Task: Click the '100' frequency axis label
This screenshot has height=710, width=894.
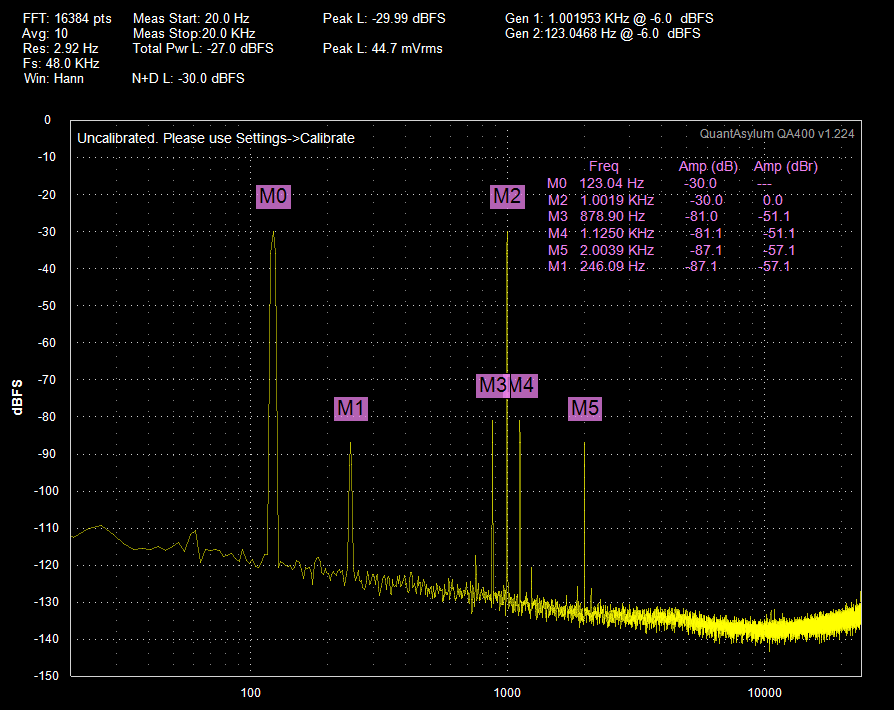Action: pos(250,692)
